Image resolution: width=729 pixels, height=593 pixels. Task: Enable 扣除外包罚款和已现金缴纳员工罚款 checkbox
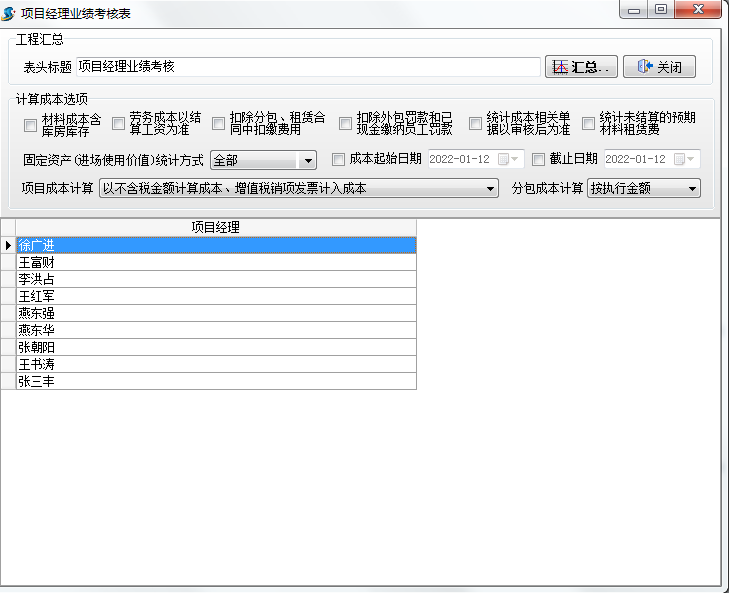coord(345,124)
